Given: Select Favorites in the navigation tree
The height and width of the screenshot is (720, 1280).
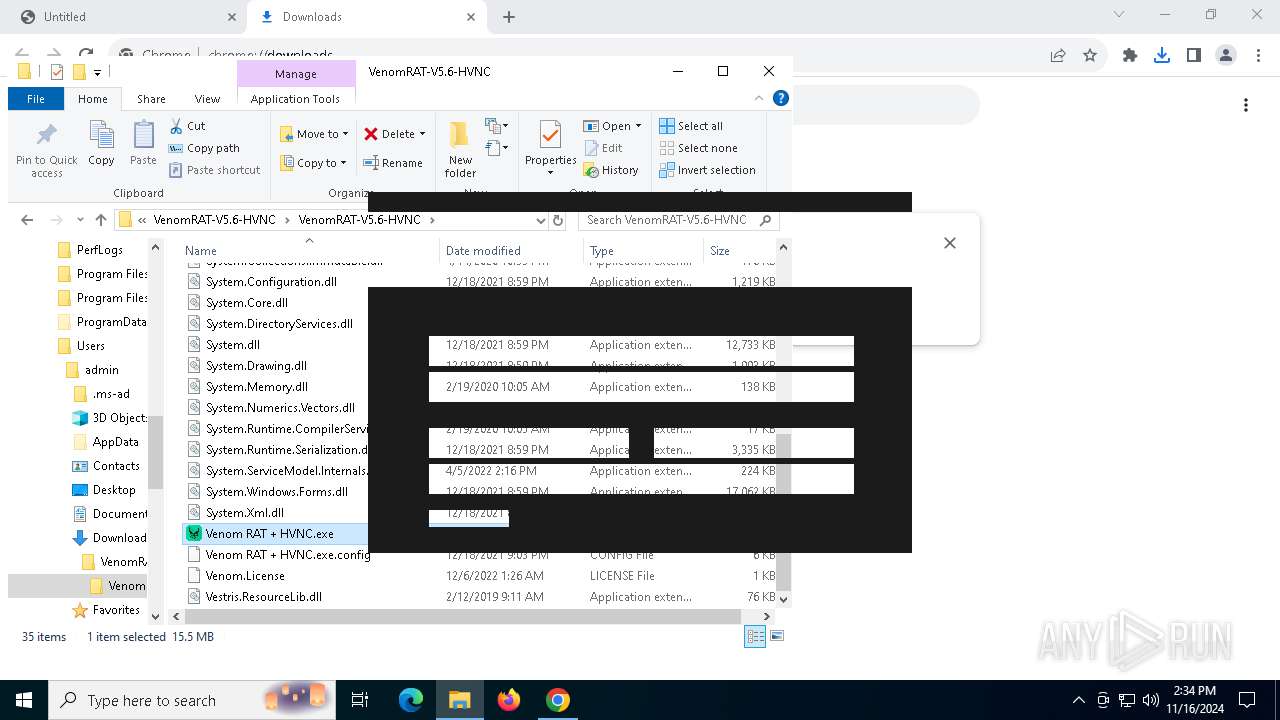Looking at the screenshot, I should click(x=116, y=610).
